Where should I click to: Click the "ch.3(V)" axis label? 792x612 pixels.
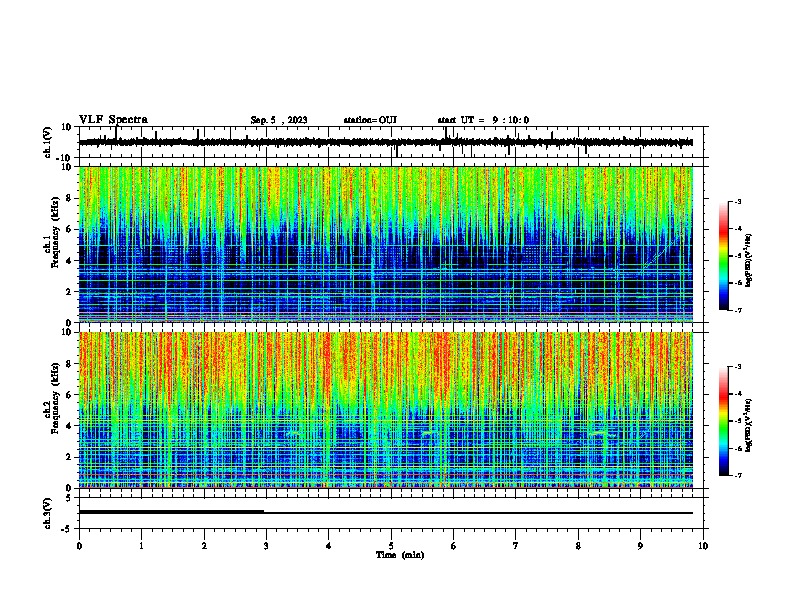(x=48, y=513)
